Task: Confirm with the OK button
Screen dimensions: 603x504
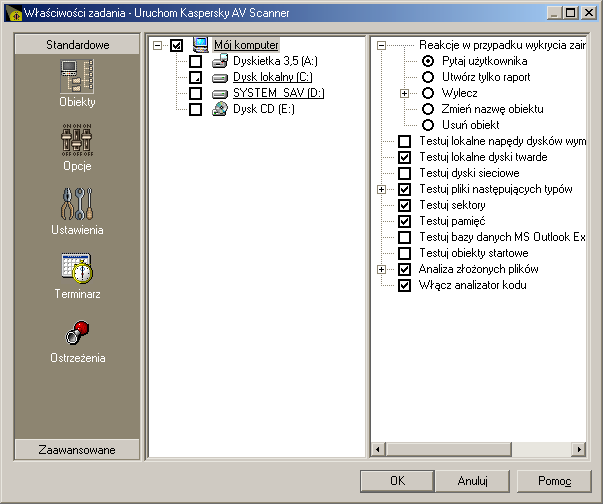Action: click(397, 481)
